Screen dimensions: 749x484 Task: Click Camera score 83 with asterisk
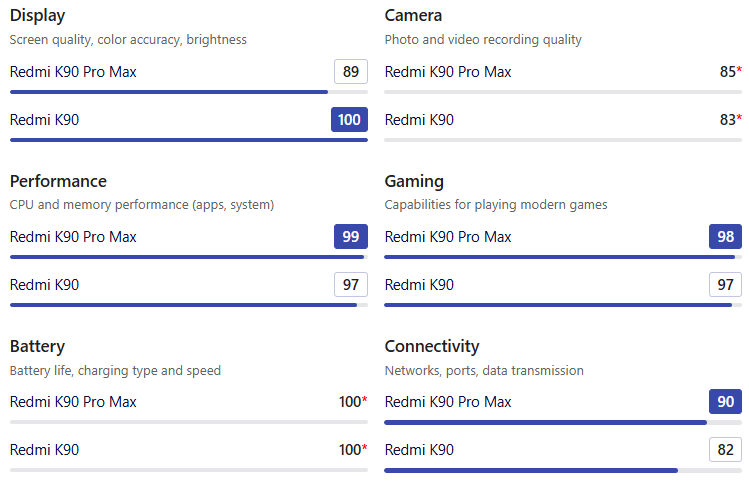pos(730,119)
